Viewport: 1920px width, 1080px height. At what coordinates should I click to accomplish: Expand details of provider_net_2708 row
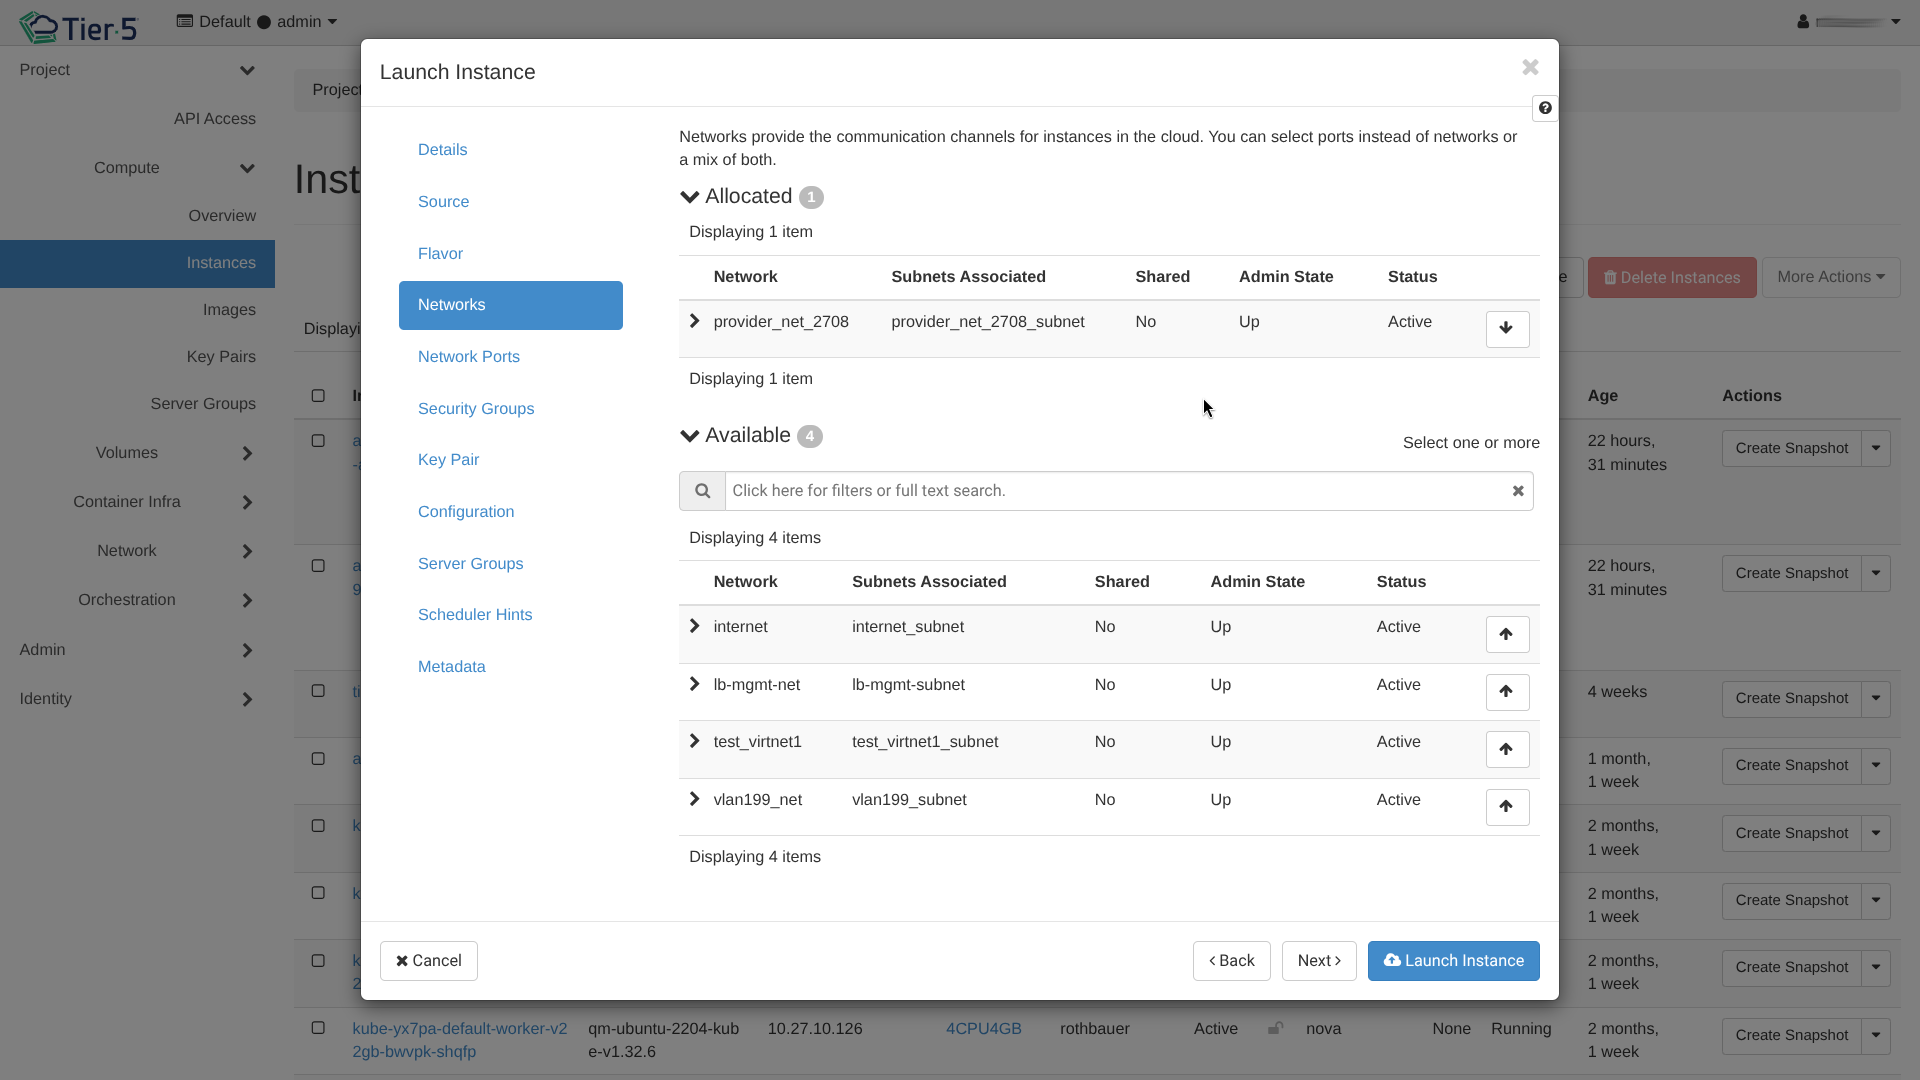pyautogui.click(x=695, y=322)
